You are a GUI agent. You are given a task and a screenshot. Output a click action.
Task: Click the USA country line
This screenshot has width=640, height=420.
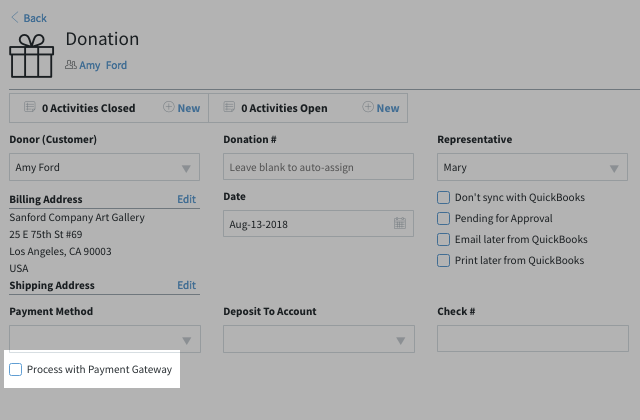pyautogui.click(x=19, y=268)
